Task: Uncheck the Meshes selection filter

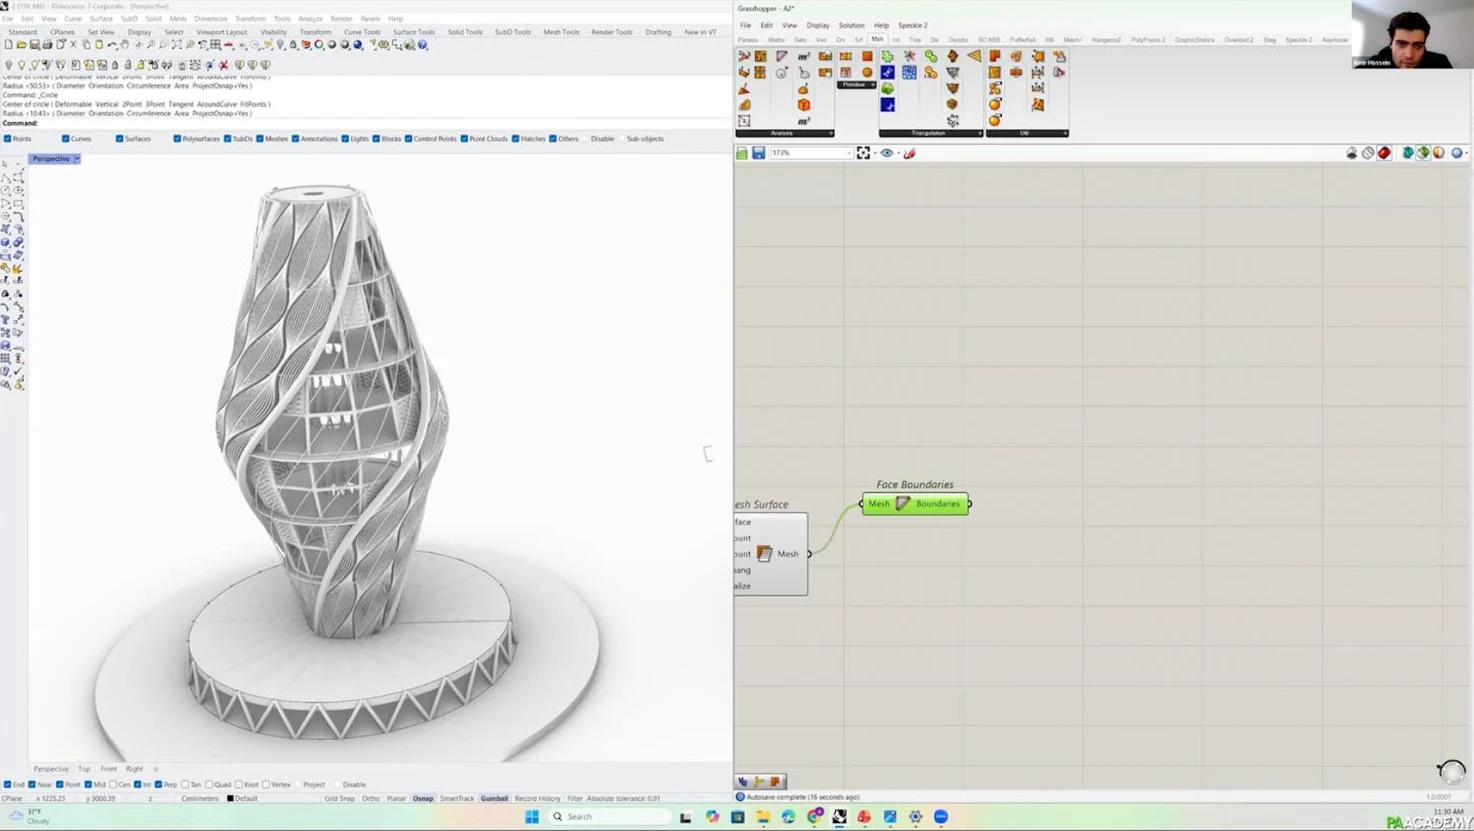Action: click(260, 139)
